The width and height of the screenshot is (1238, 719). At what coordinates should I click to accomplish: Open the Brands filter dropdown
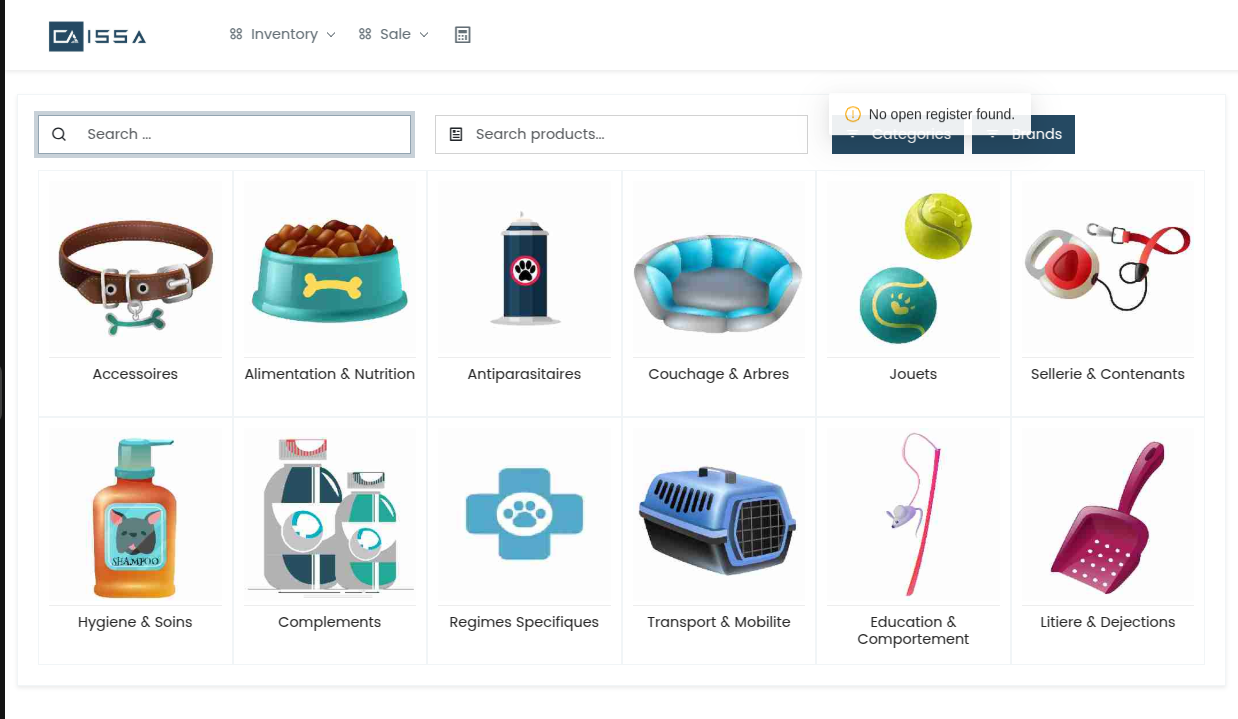[1023, 135]
